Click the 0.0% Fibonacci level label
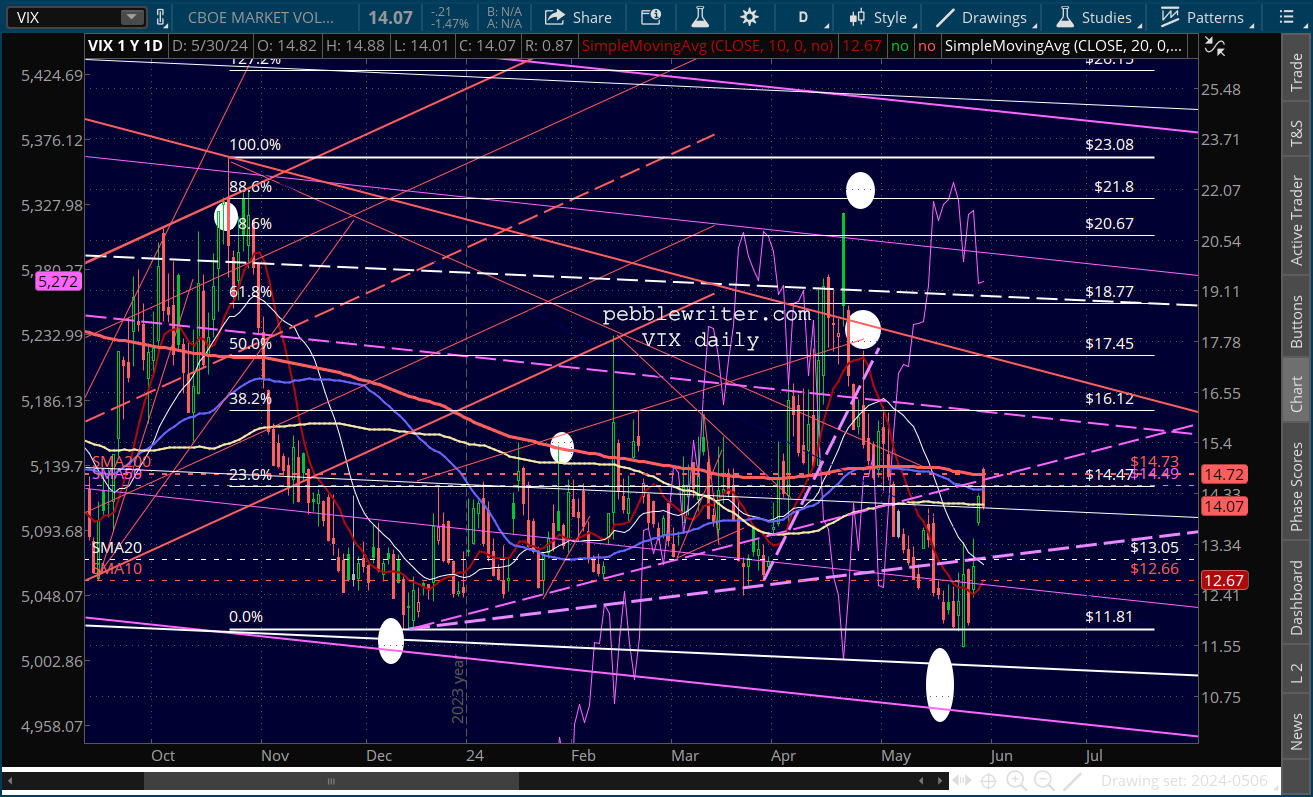1313x797 pixels. point(246,617)
